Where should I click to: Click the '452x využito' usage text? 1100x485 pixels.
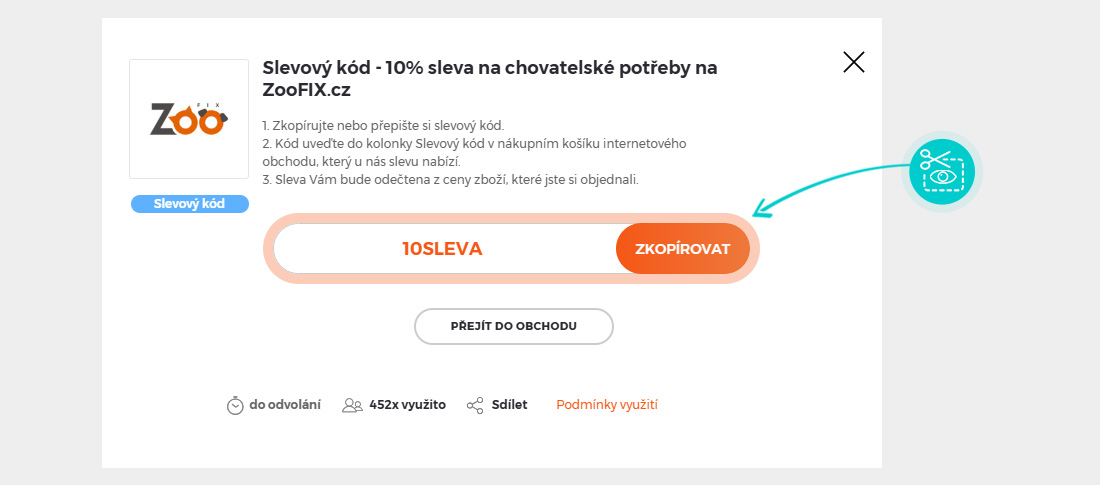click(x=407, y=405)
